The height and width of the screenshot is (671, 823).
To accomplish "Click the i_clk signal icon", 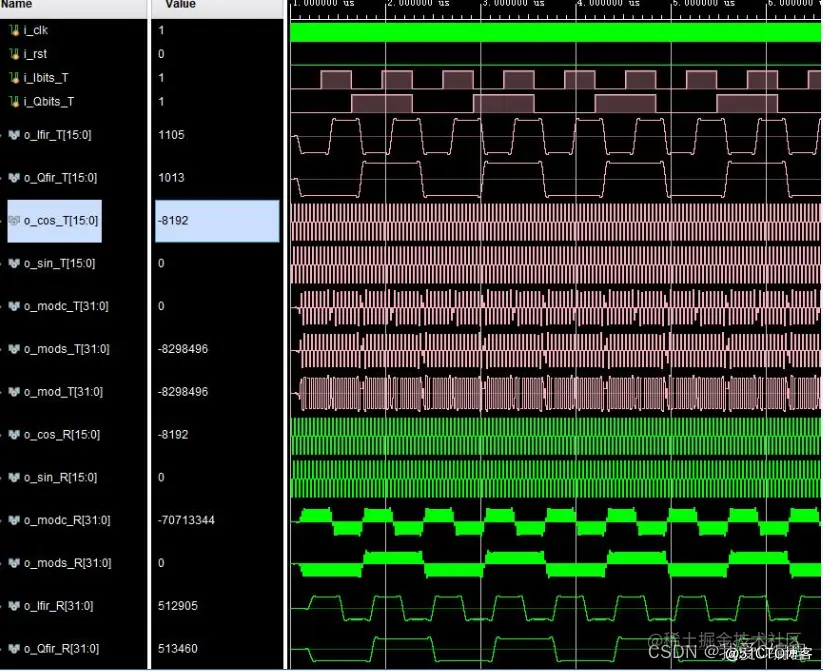I will click(x=14, y=30).
